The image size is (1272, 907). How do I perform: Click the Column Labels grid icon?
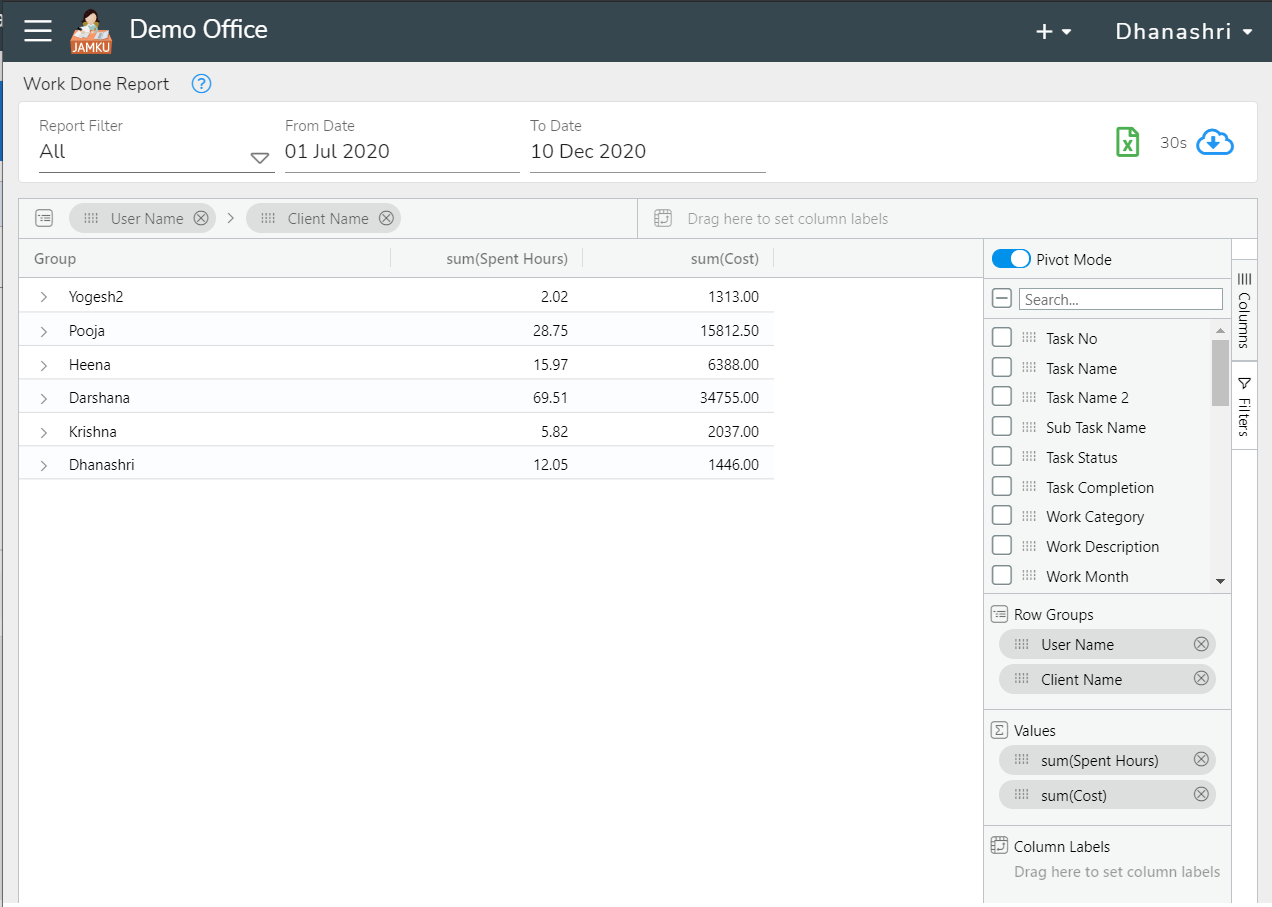click(x=998, y=845)
